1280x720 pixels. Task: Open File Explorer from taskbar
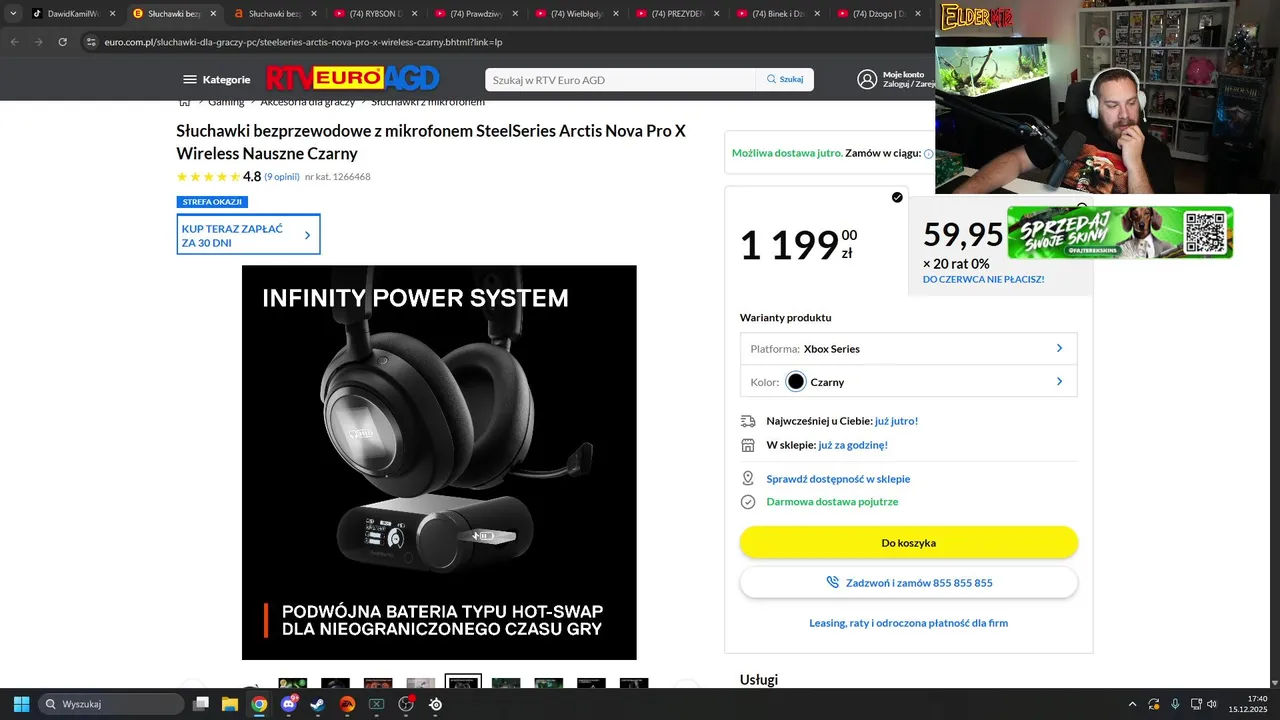(230, 704)
